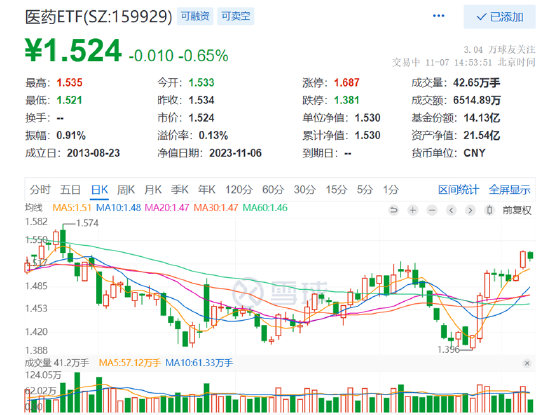Click the 均线 label
The image size is (550, 415).
34,208
